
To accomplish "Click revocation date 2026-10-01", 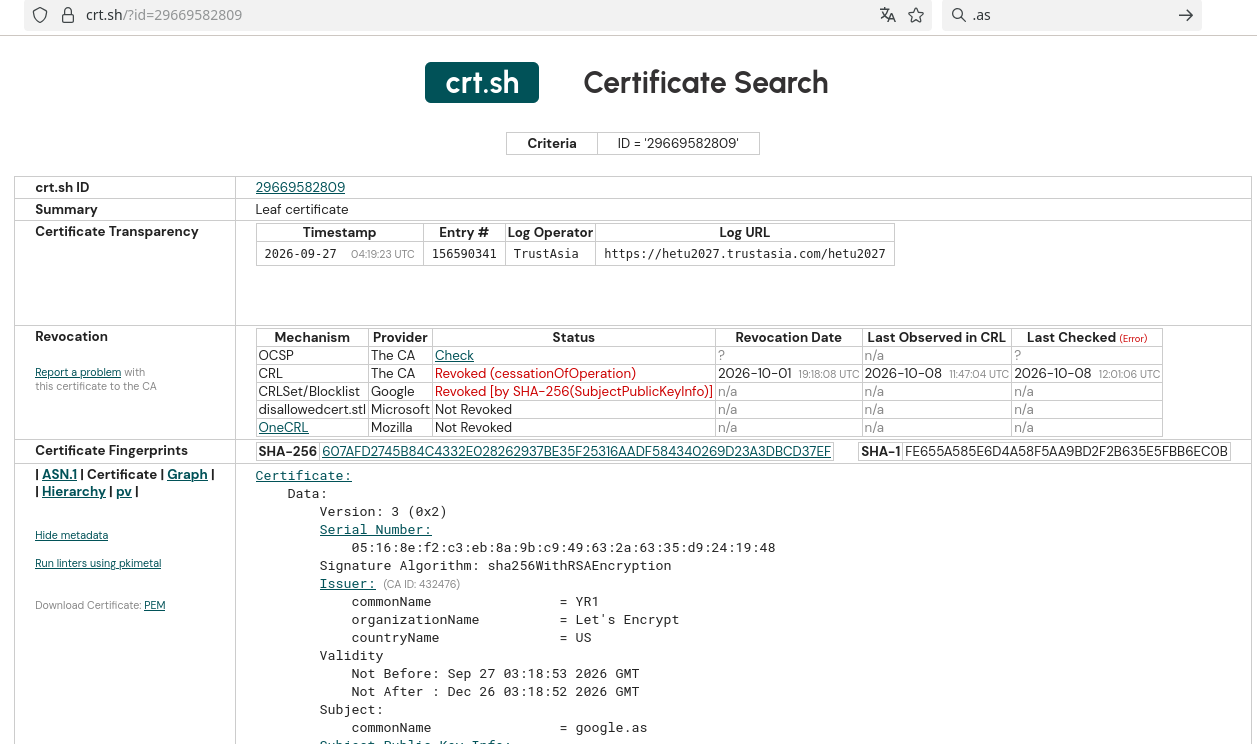I will click(x=789, y=373).
